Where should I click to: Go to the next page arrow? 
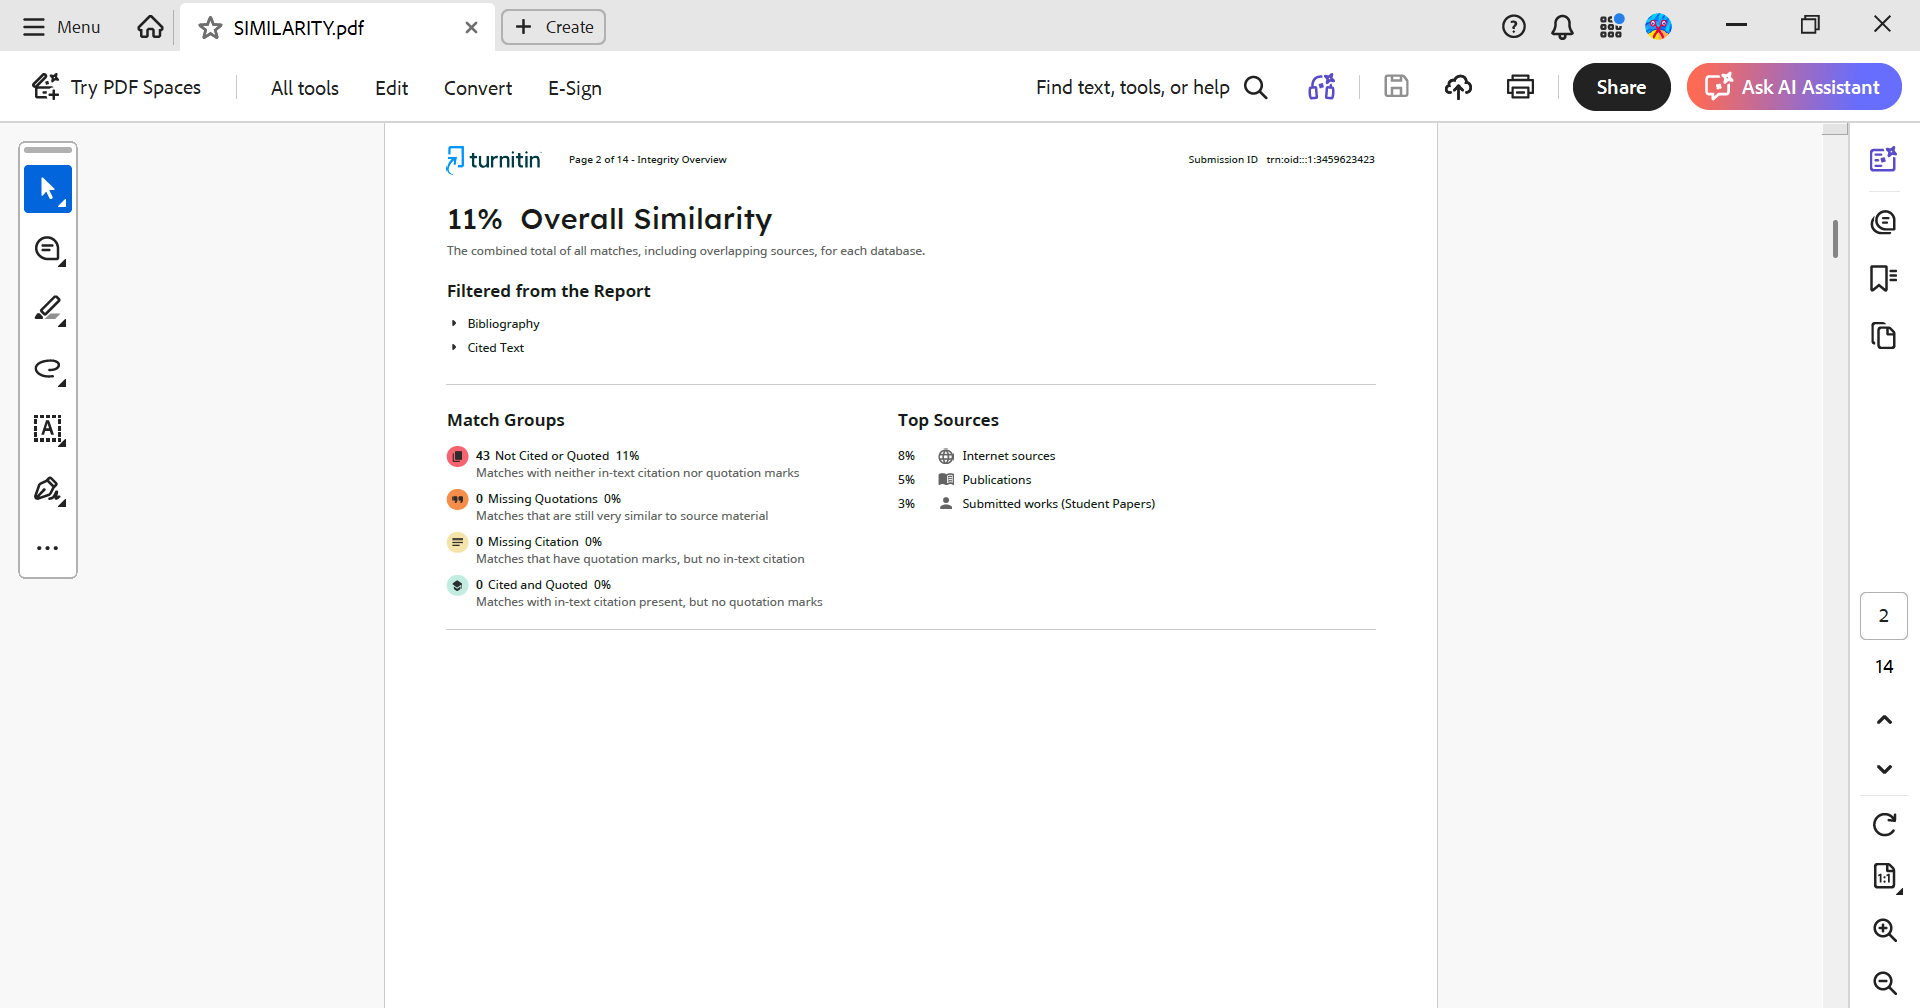[x=1884, y=769]
